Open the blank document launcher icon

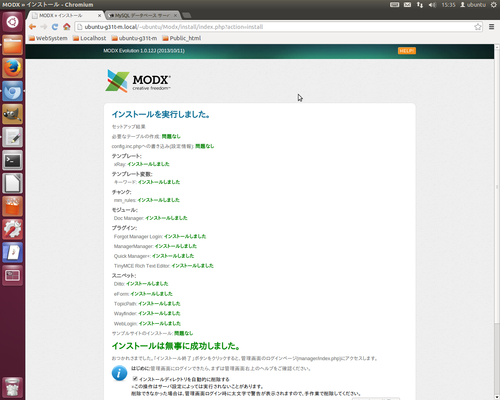tap(12, 183)
